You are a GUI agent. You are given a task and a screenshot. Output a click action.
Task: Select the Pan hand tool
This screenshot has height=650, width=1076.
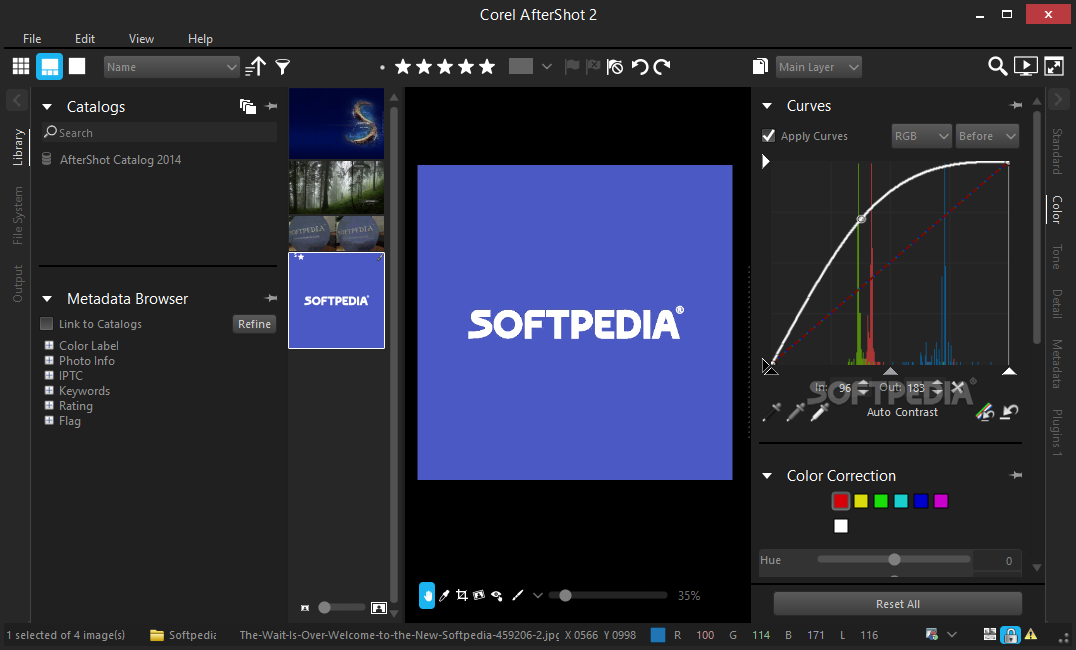tap(427, 595)
